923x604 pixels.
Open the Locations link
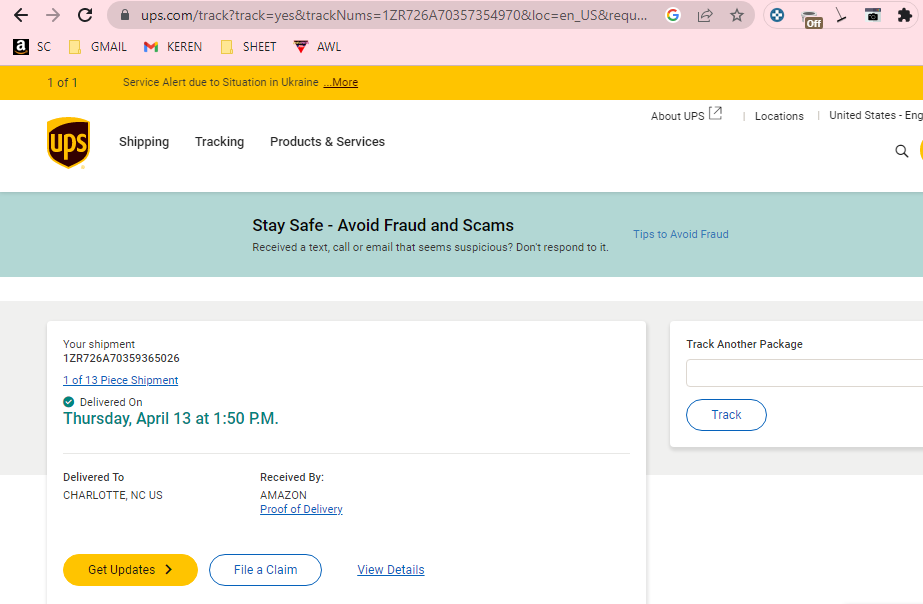pyautogui.click(x=779, y=116)
